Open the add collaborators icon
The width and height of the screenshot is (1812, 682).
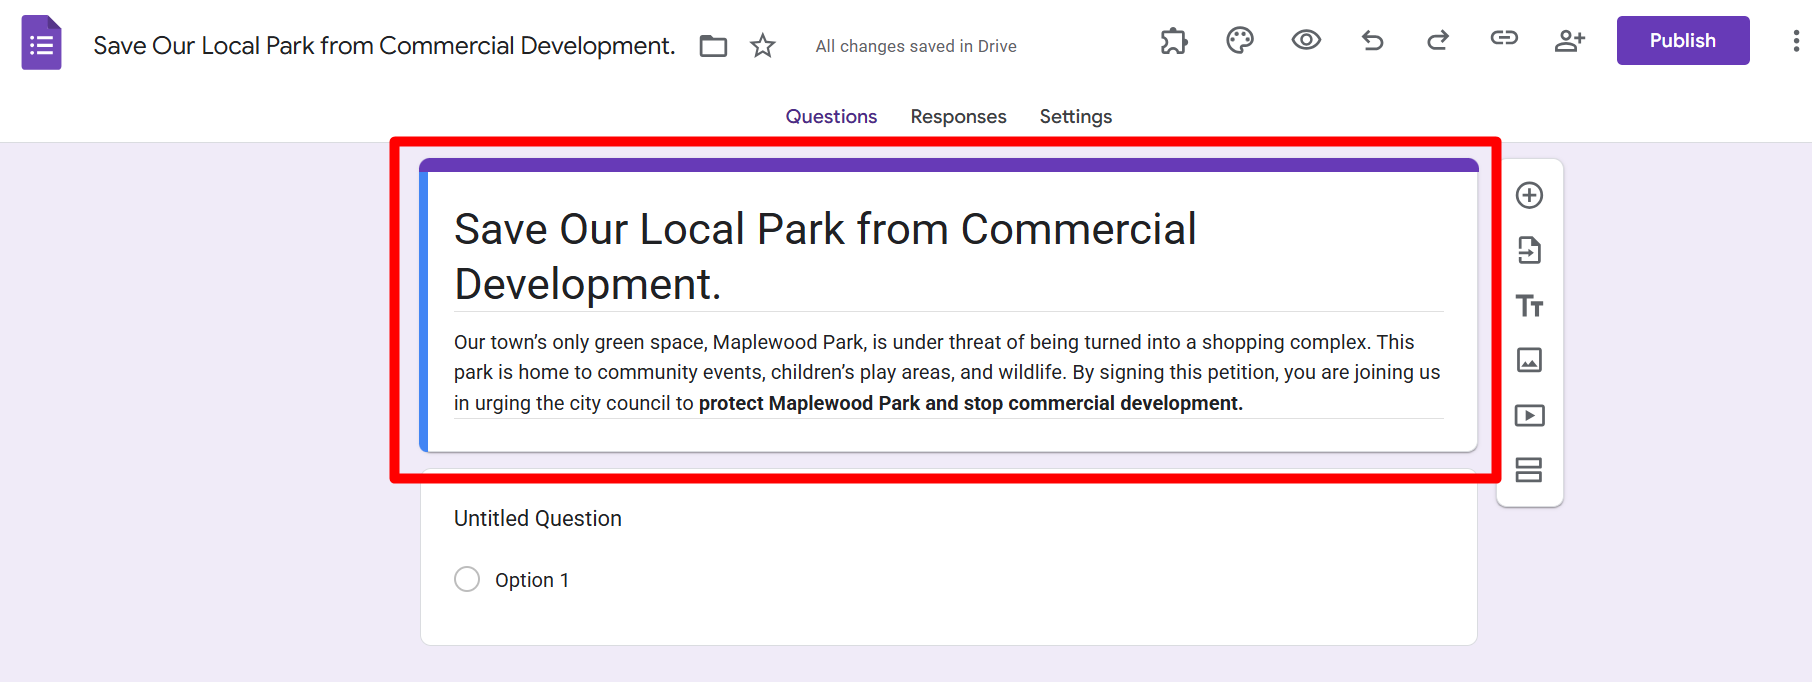tap(1570, 41)
